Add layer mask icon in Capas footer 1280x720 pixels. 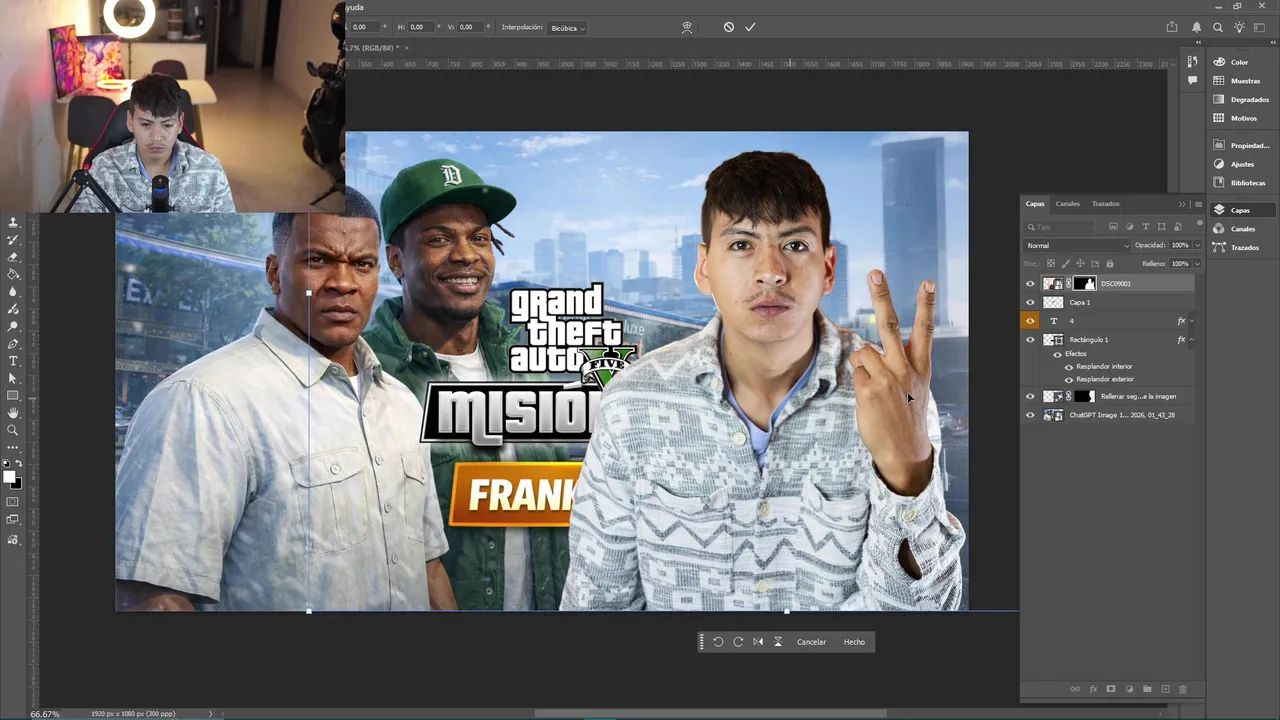1111,689
